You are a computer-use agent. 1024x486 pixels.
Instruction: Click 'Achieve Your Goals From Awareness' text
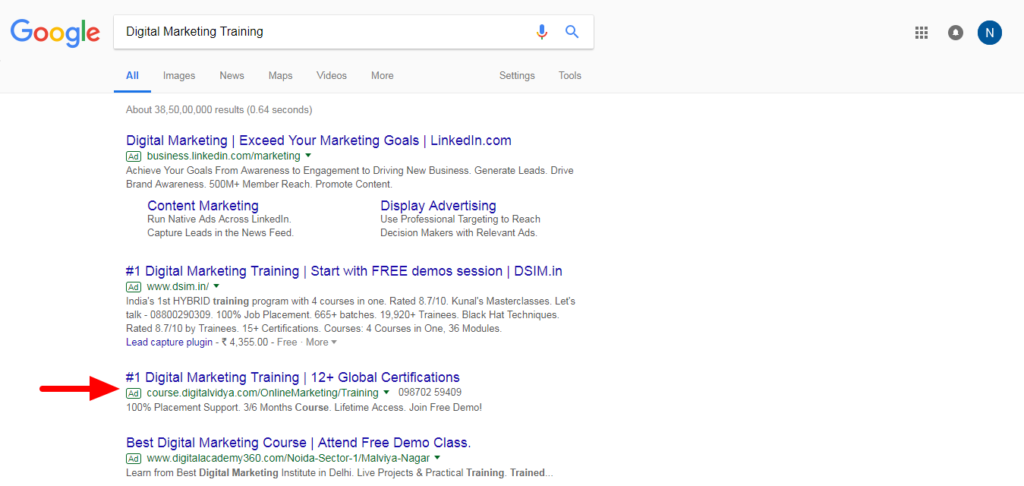pyautogui.click(x=208, y=171)
